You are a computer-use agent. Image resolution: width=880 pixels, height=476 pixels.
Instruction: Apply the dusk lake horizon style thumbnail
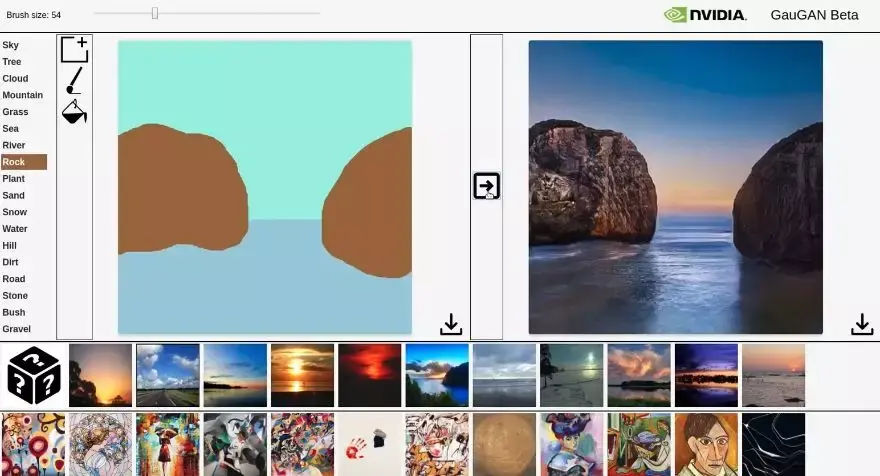click(235, 375)
